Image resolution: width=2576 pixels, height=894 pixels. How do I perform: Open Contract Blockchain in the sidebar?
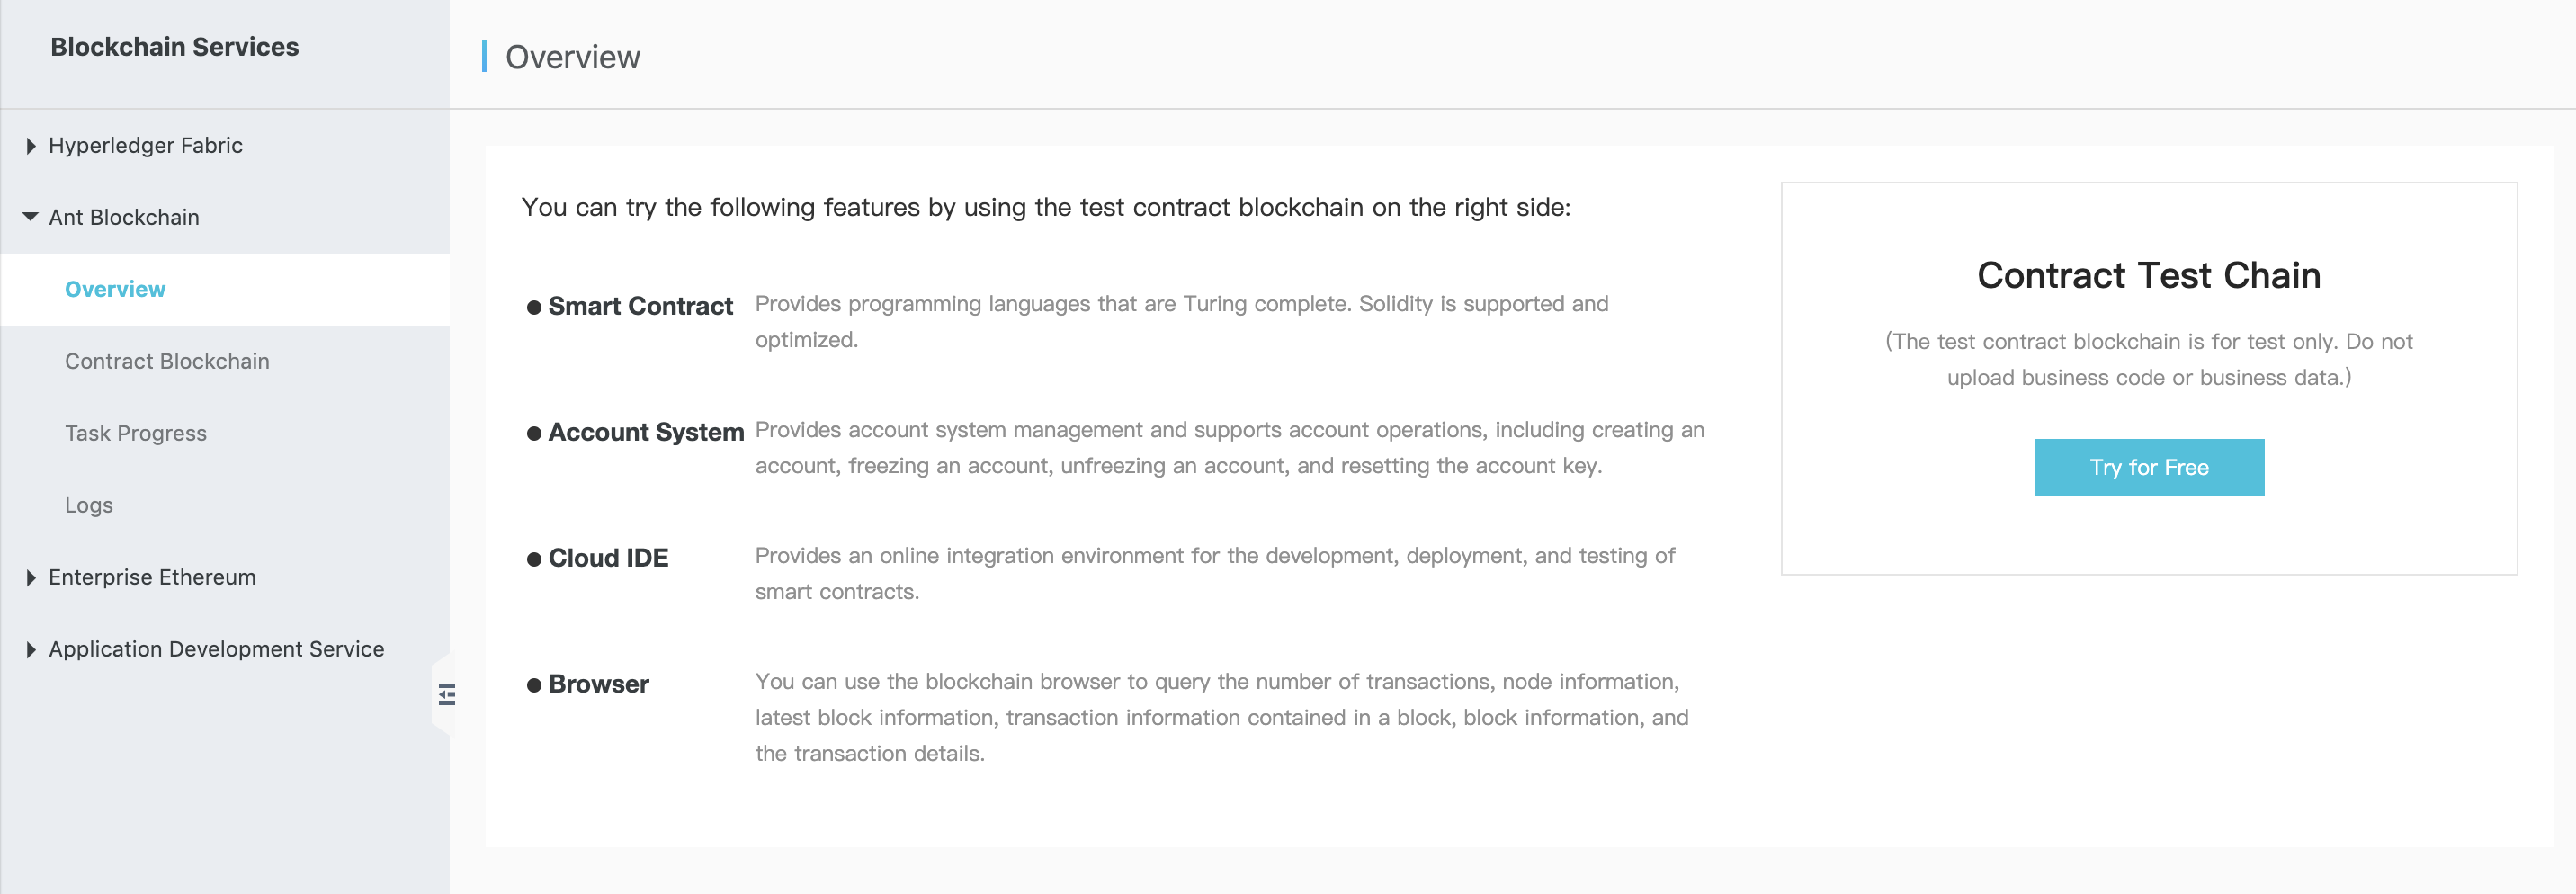point(167,361)
